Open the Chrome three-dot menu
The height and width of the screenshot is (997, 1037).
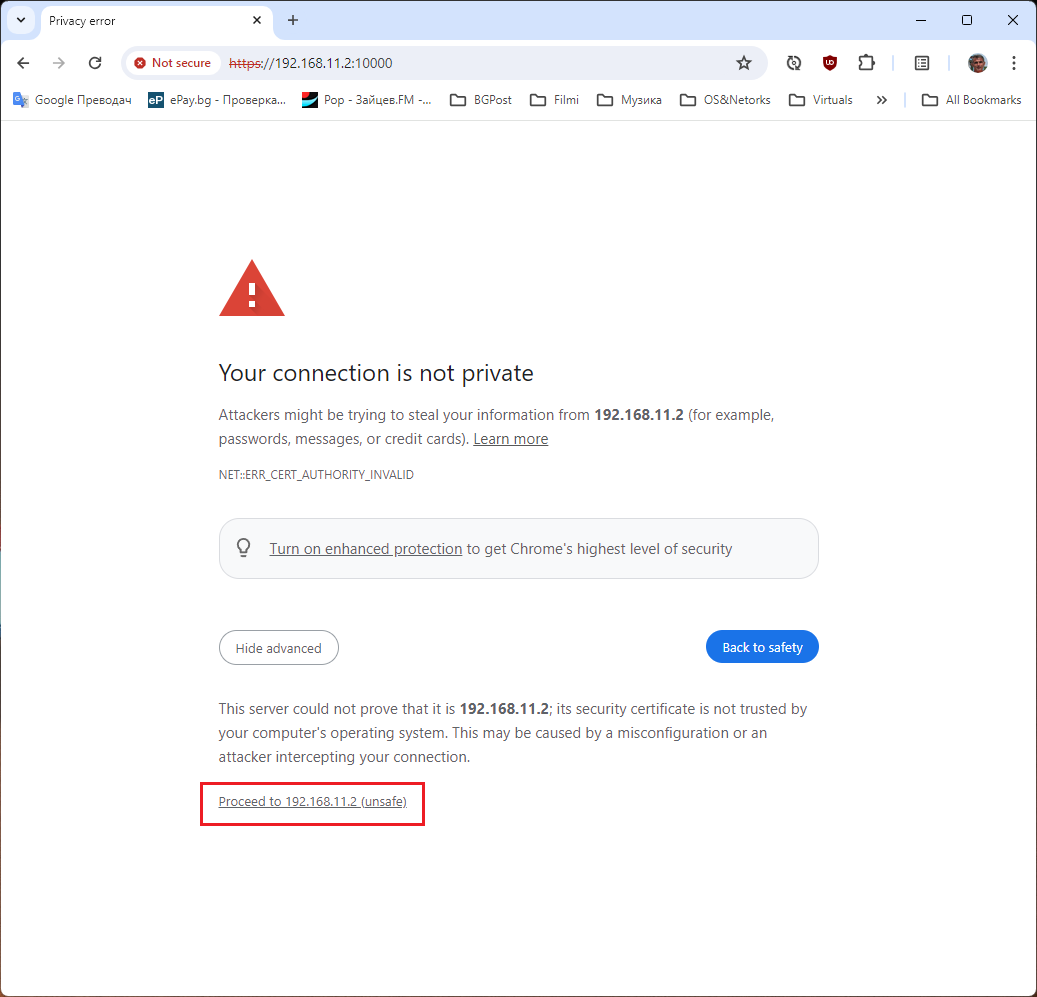pyautogui.click(x=1014, y=63)
